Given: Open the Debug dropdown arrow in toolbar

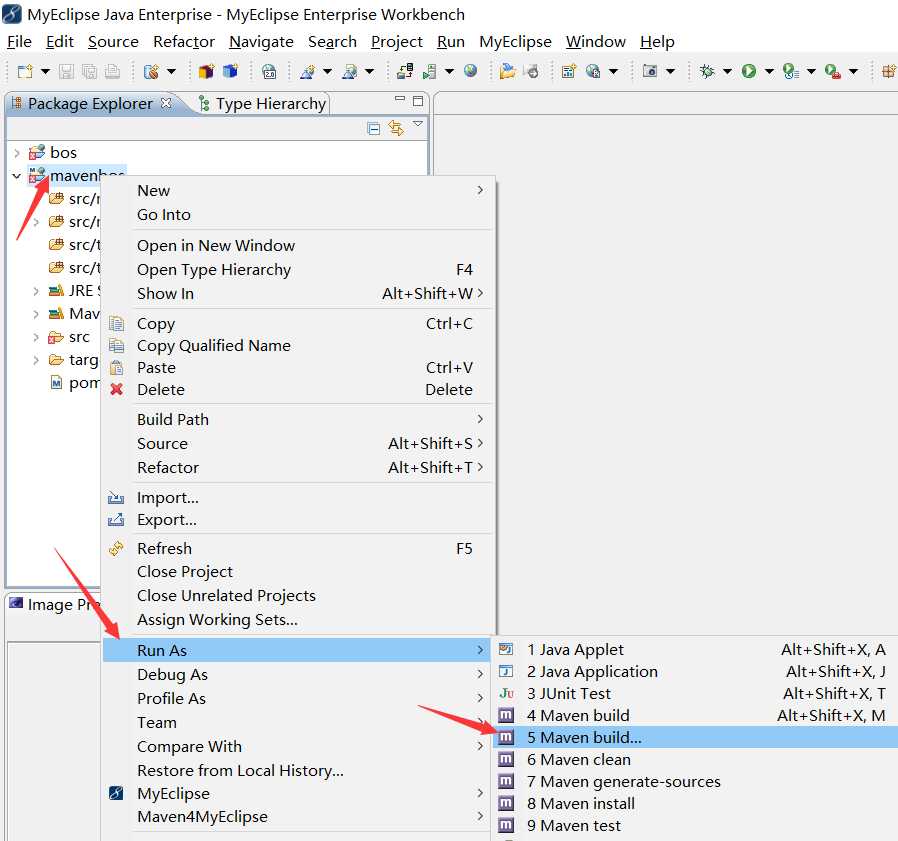Looking at the screenshot, I should pyautogui.click(x=727, y=72).
